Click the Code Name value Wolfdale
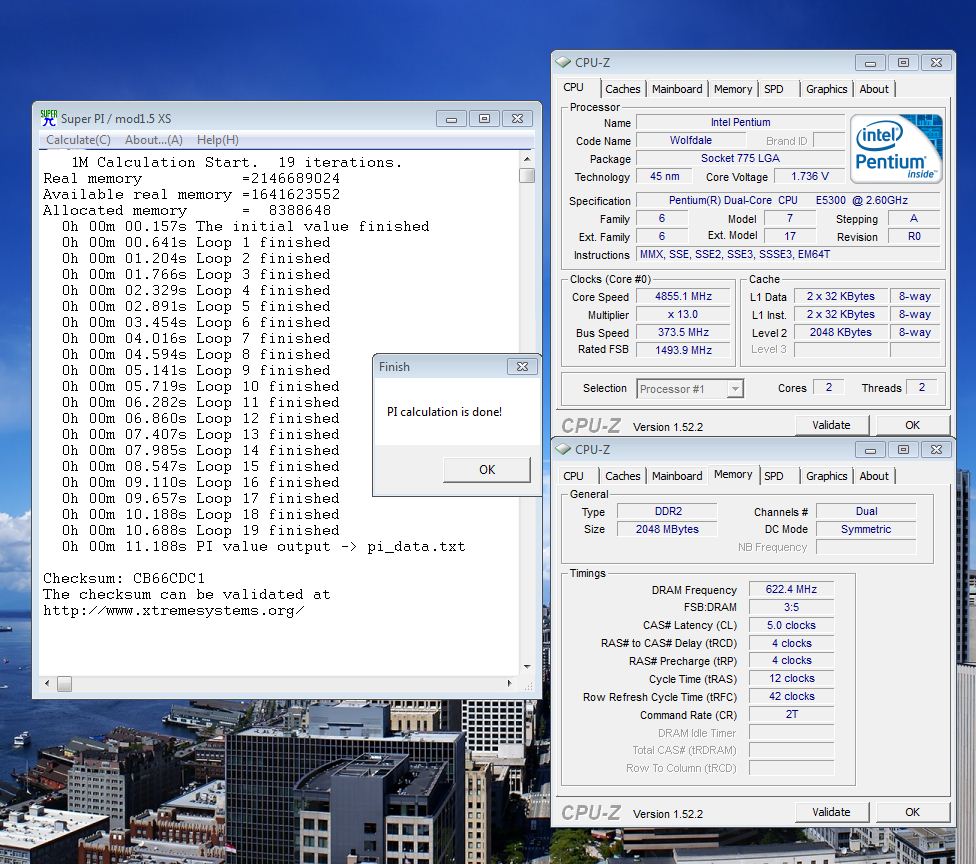Image resolution: width=976 pixels, height=864 pixels. click(x=690, y=141)
